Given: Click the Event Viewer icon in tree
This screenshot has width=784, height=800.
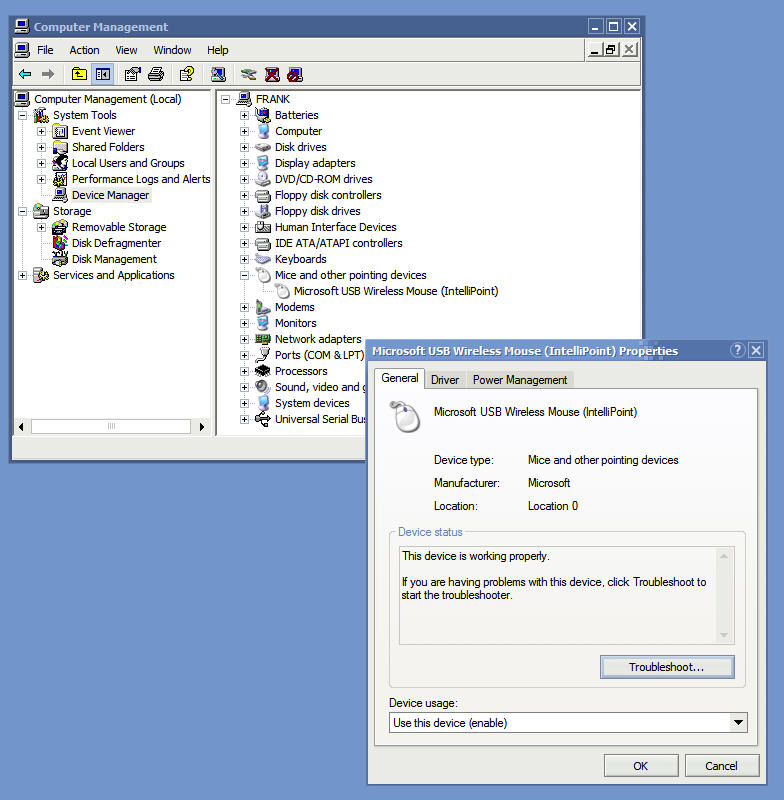Looking at the screenshot, I should point(60,131).
